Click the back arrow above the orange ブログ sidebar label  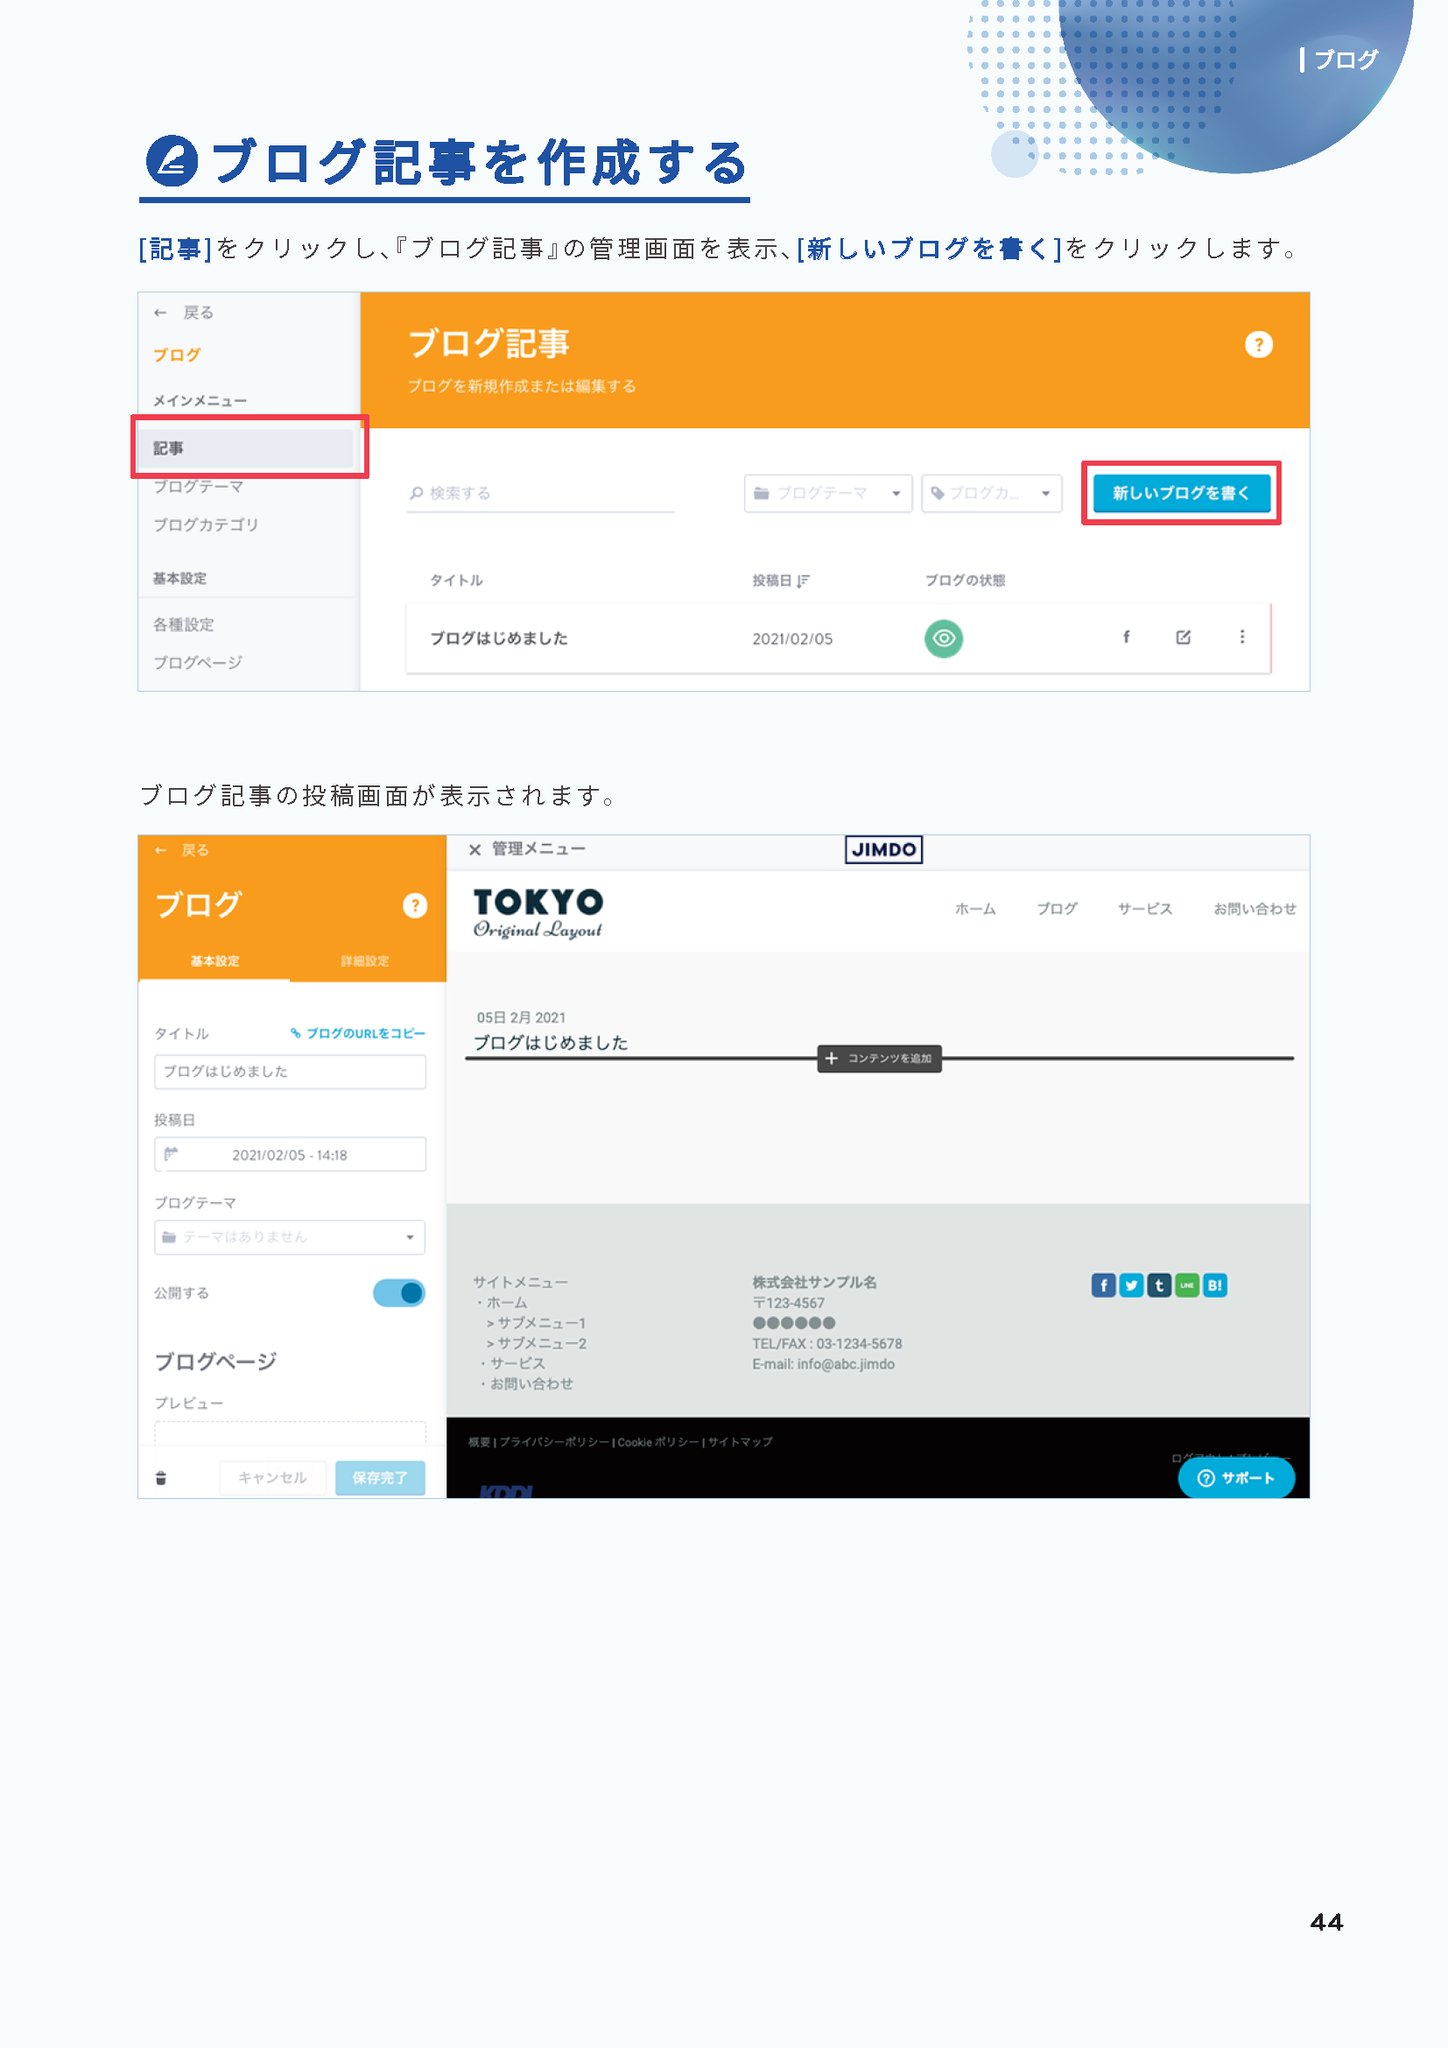(160, 313)
